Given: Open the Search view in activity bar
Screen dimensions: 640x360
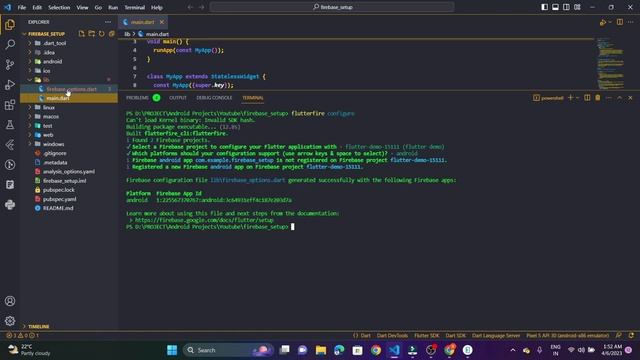Looking at the screenshot, I should click(10, 44).
